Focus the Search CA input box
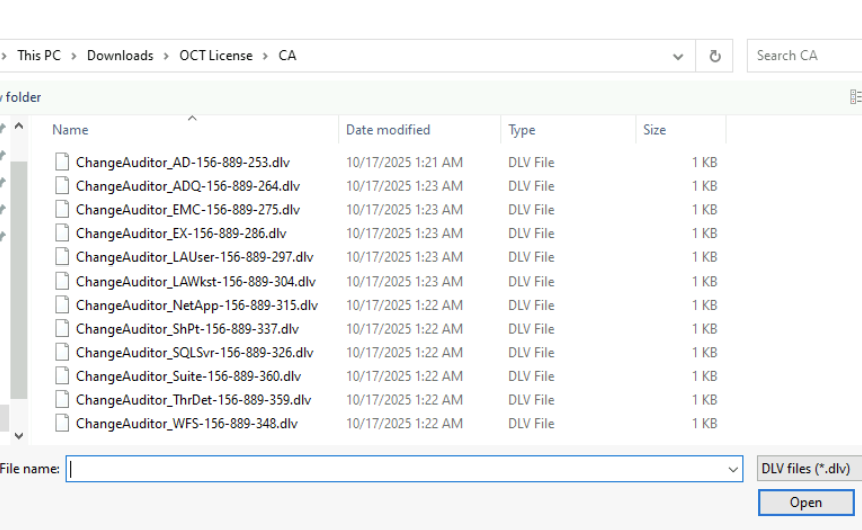Screen dimensions: 862x530 (x=805, y=56)
